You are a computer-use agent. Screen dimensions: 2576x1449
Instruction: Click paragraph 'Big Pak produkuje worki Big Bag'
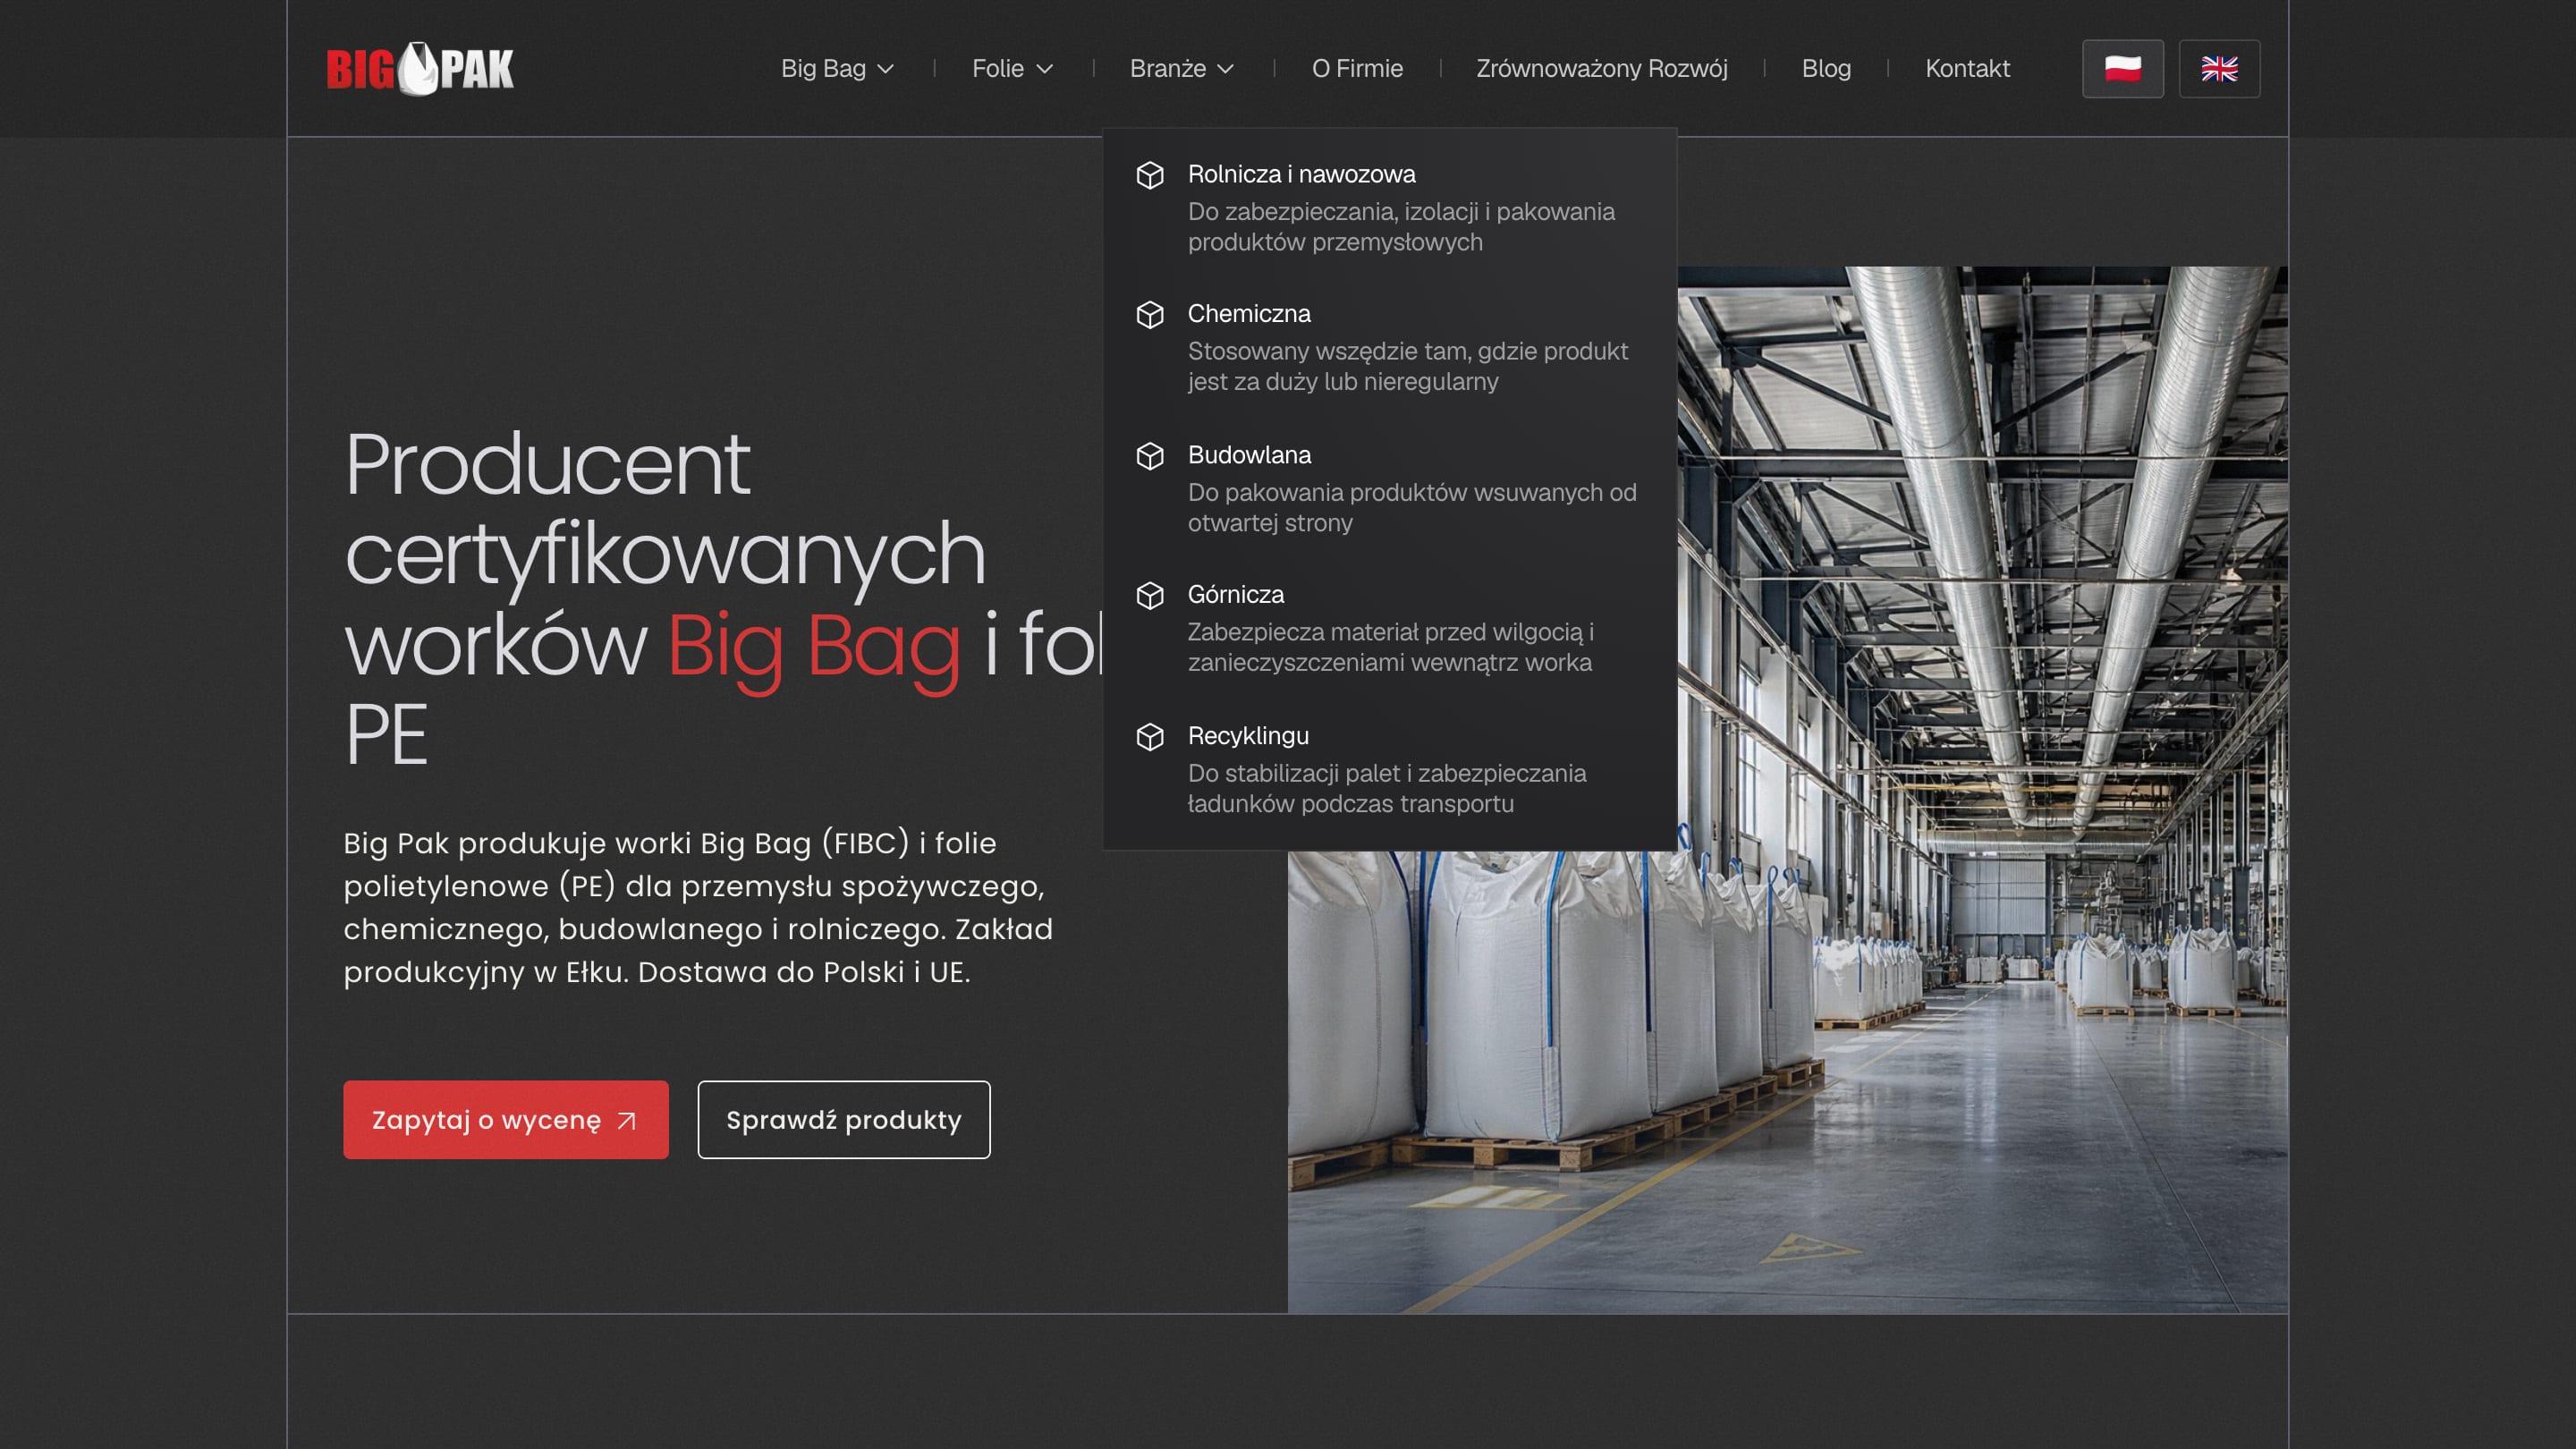pyautogui.click(x=698, y=908)
